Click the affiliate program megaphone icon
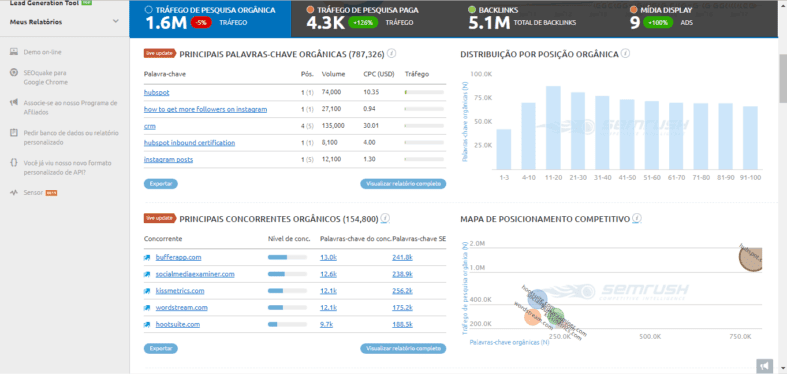Image resolution: width=787 pixels, height=374 pixels. (14, 102)
